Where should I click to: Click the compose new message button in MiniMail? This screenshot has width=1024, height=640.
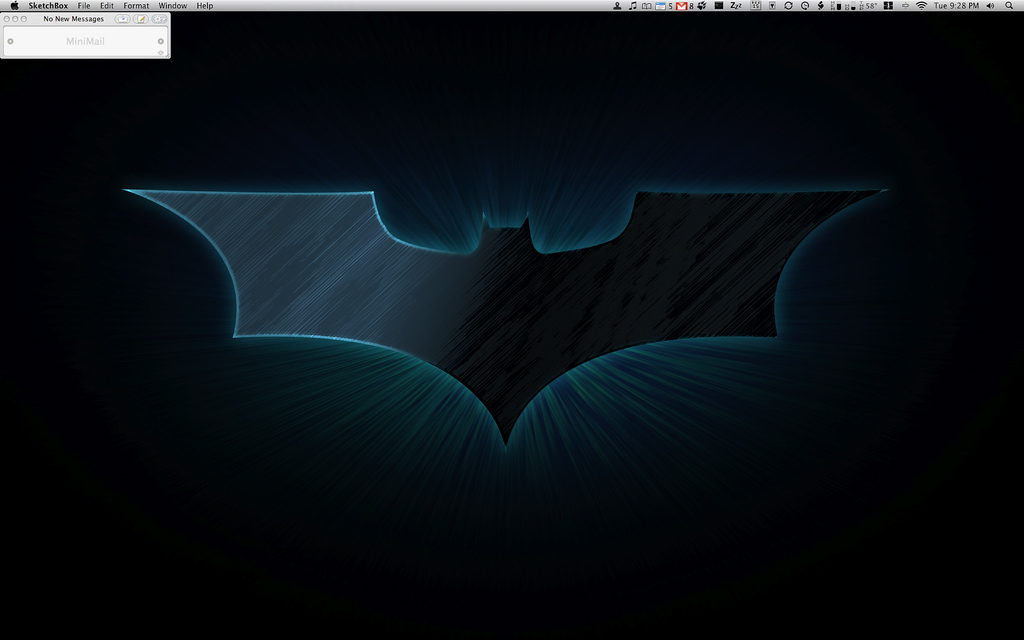[140, 19]
